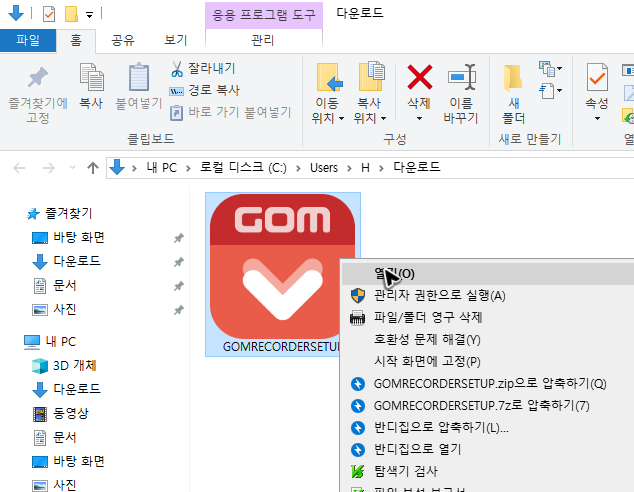The width and height of the screenshot is (634, 492).
Task: Select 바탕 화면 under 내 PC
Action: coord(79,461)
